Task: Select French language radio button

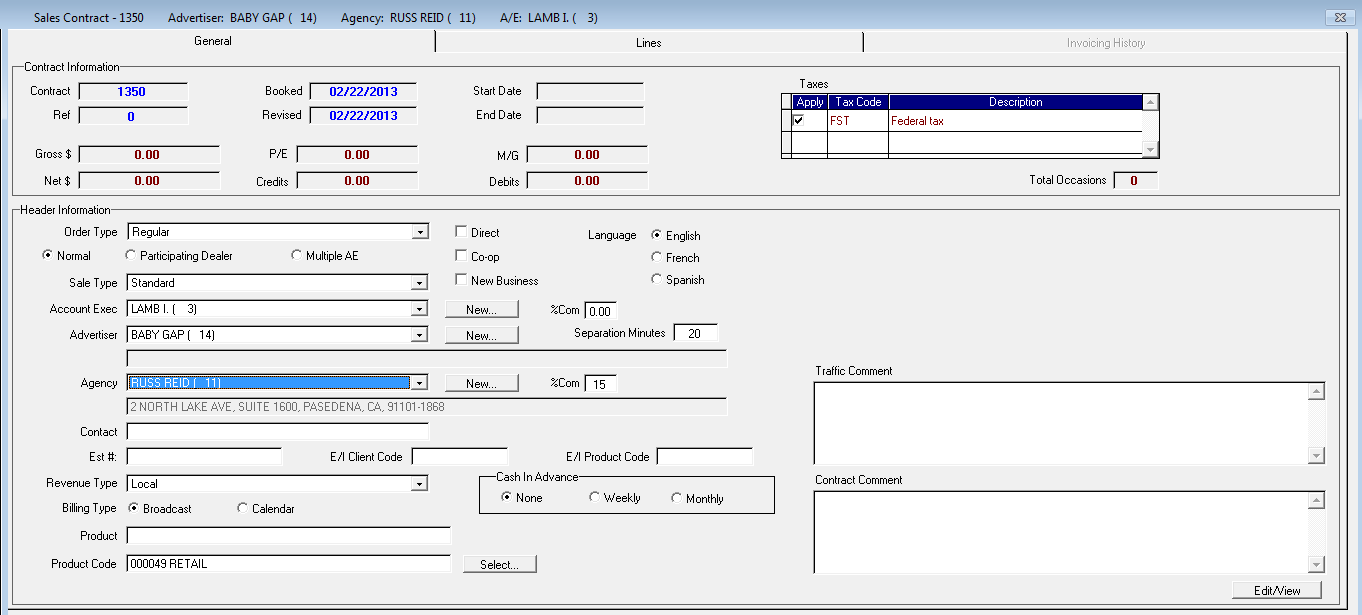Action: pyautogui.click(x=656, y=258)
